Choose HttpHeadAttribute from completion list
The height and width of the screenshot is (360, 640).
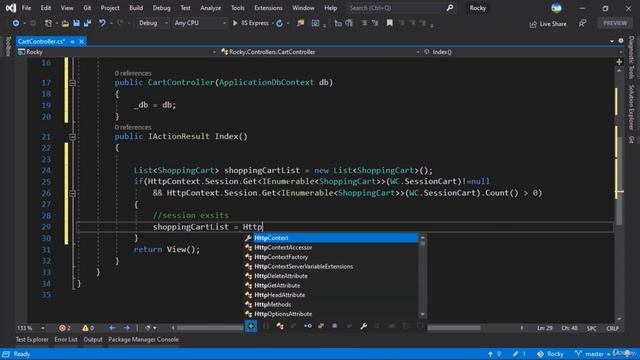point(331,295)
